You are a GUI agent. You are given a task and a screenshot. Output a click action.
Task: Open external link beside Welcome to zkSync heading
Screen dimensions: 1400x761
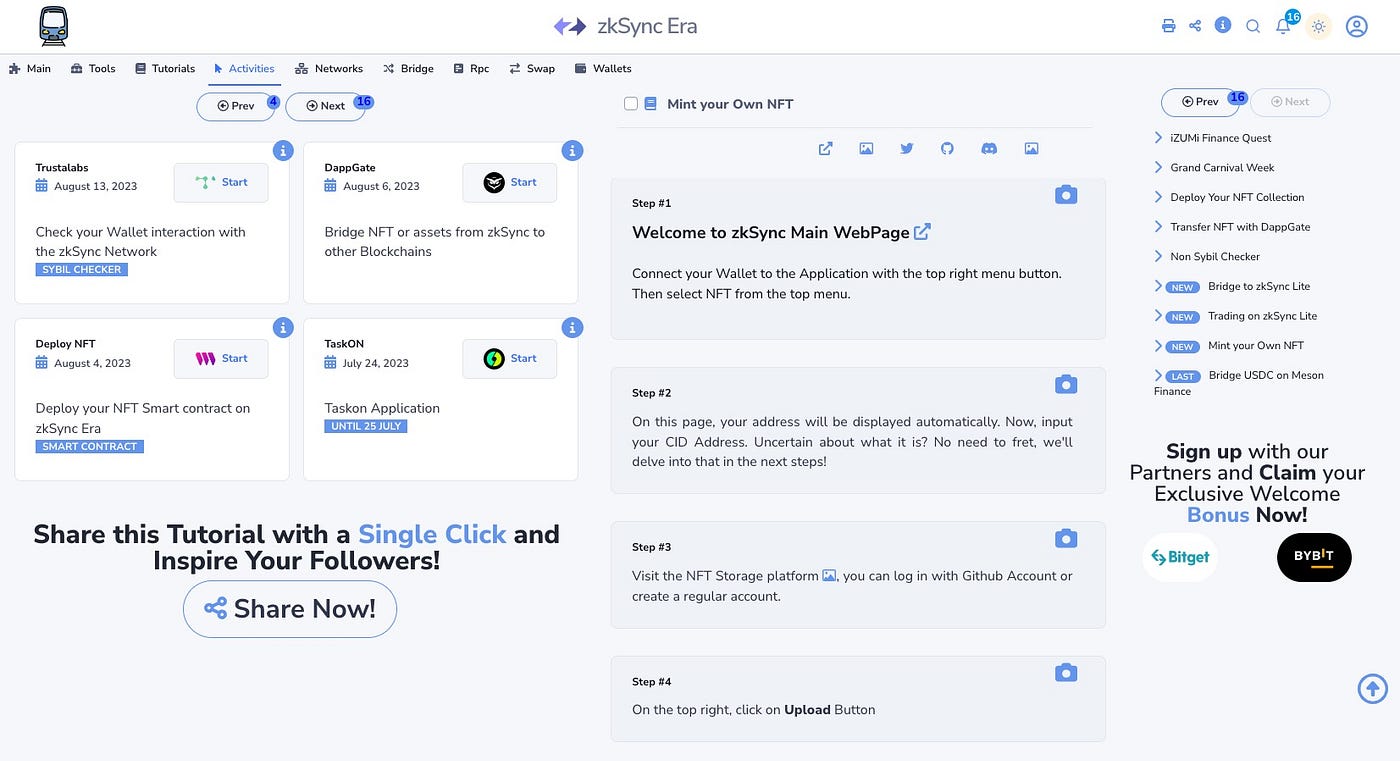(922, 231)
